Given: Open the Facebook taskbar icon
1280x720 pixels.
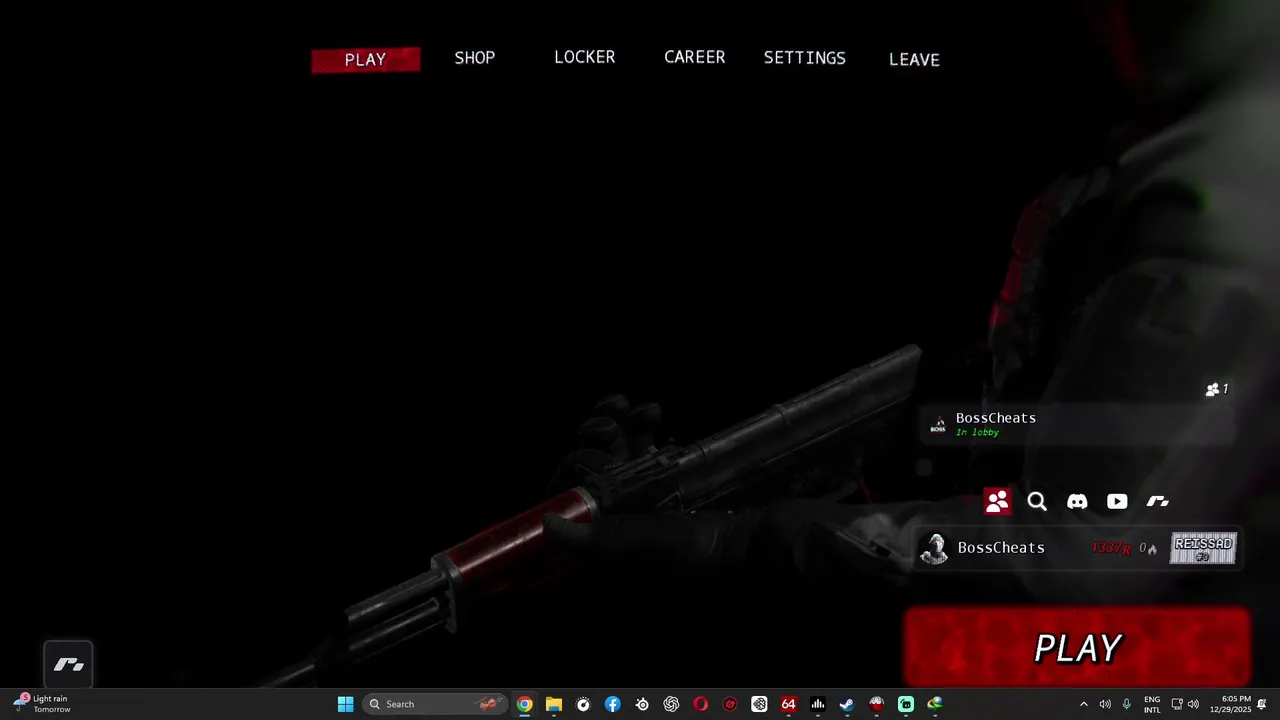Looking at the screenshot, I should click(x=612, y=704).
